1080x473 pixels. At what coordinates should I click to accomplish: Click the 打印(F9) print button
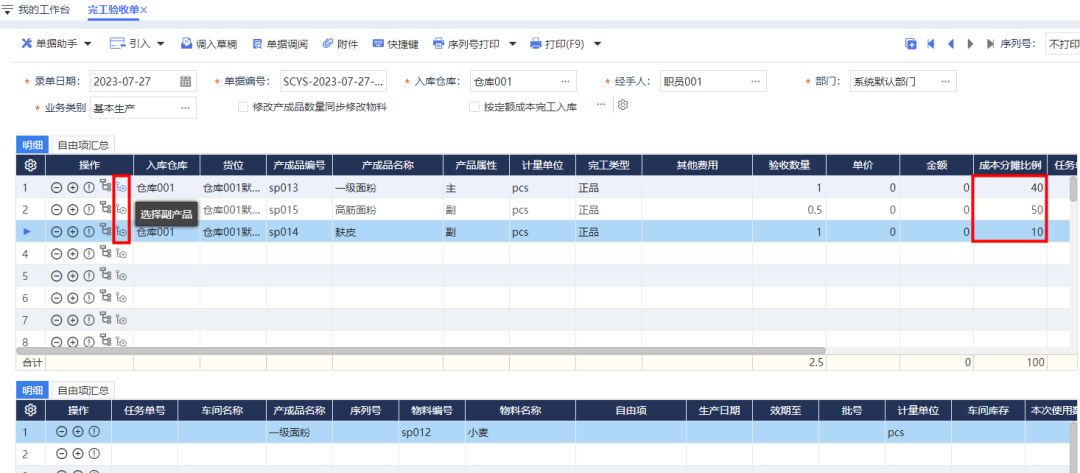click(x=557, y=43)
